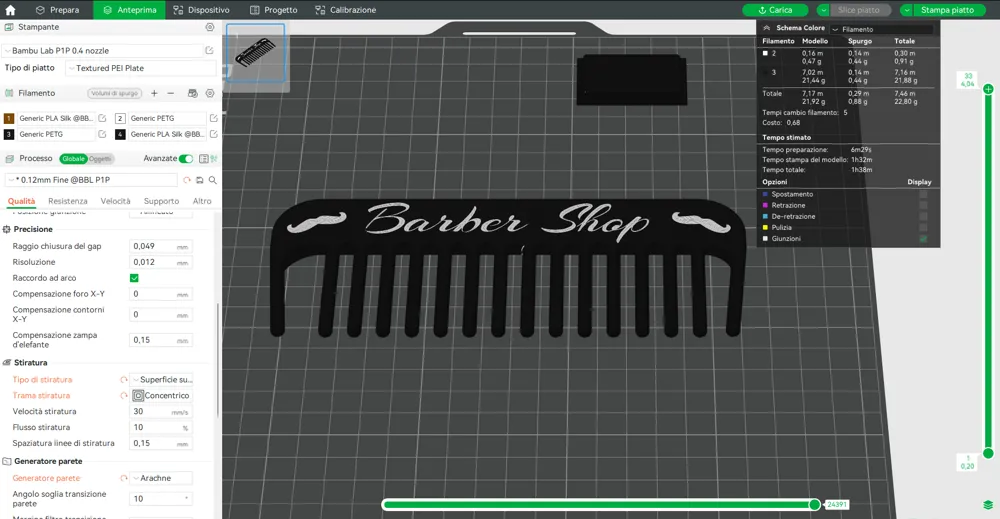Uncheck the Raccordo ad arco checkbox

[134, 278]
